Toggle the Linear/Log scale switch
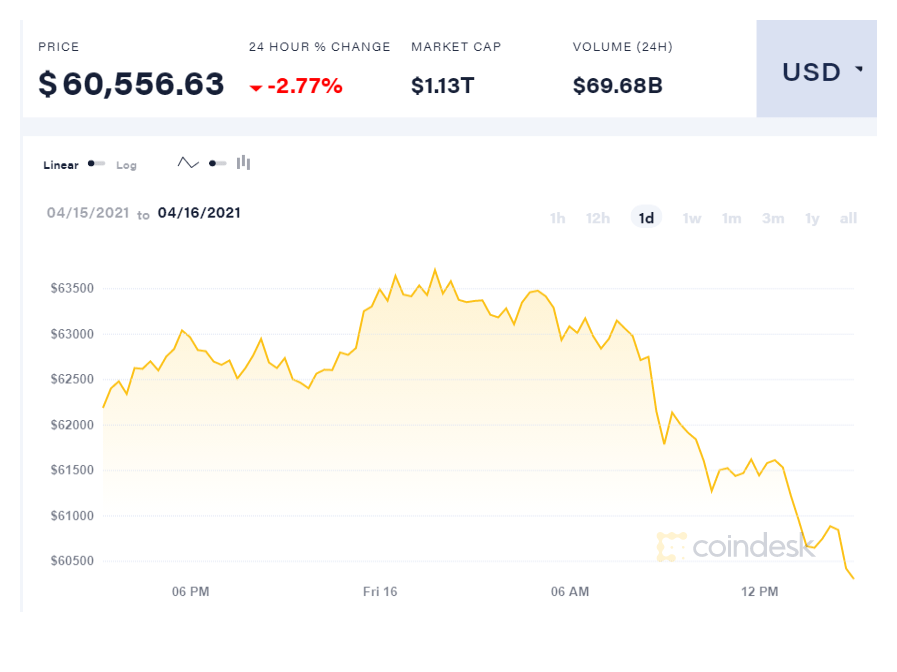 96,164
